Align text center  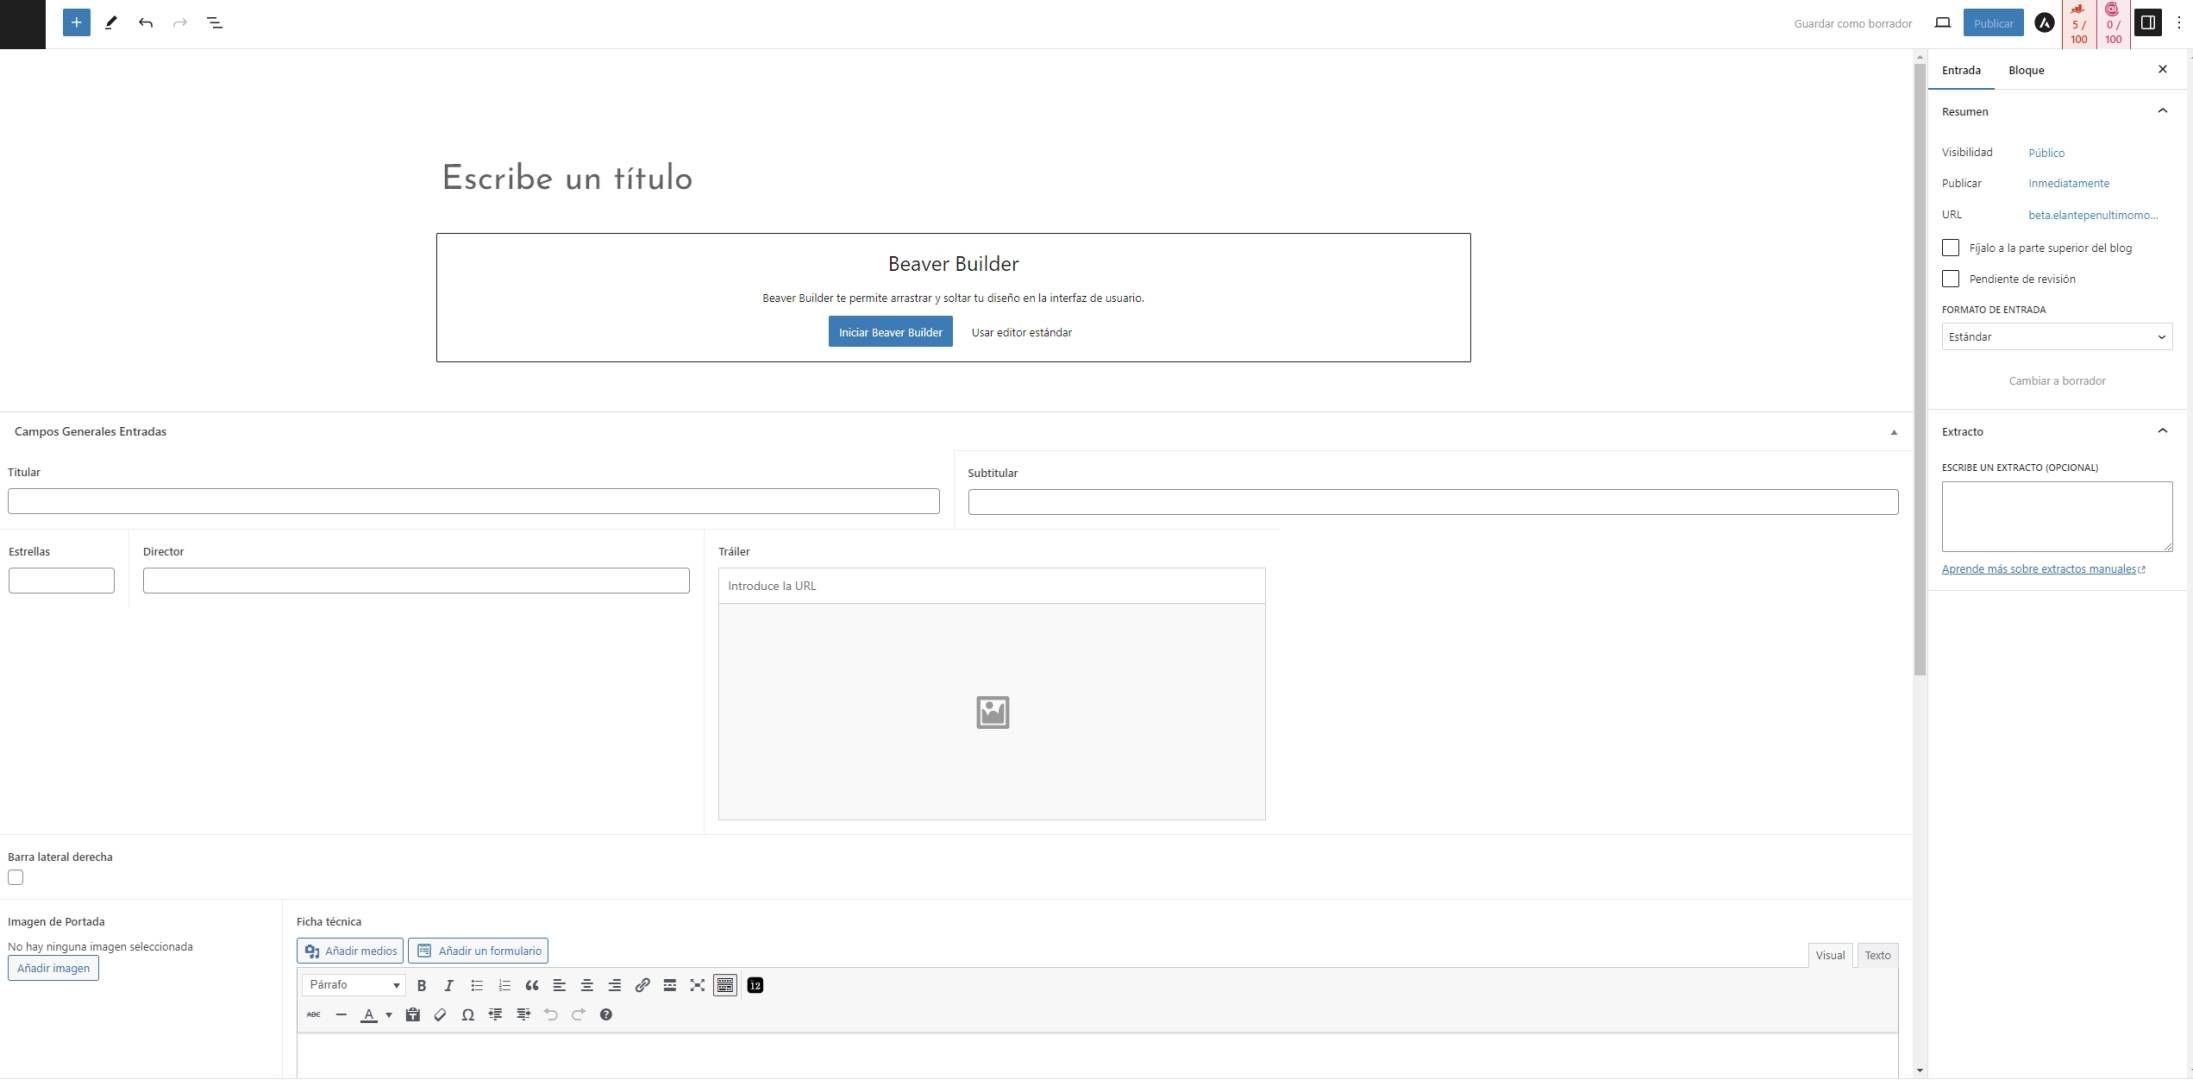587,985
